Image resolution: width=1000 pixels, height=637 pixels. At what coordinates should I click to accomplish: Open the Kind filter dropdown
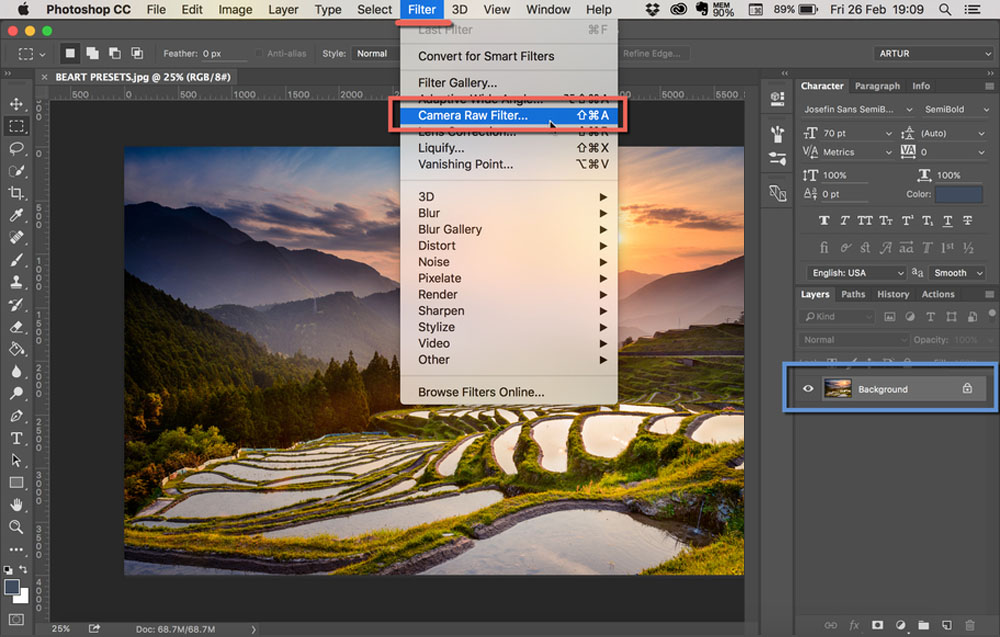tap(836, 316)
